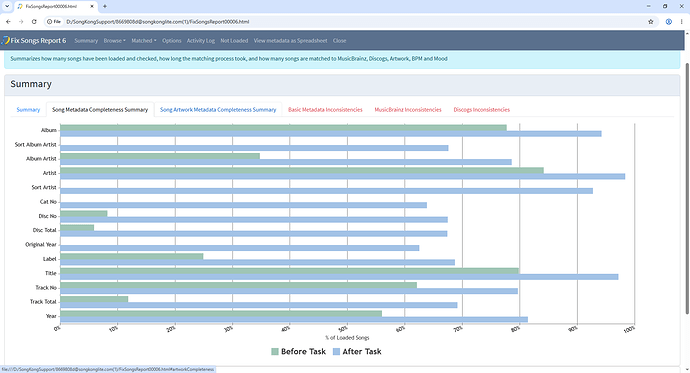
Task: Click View metadata as Spreadsheet
Action: coord(290,40)
